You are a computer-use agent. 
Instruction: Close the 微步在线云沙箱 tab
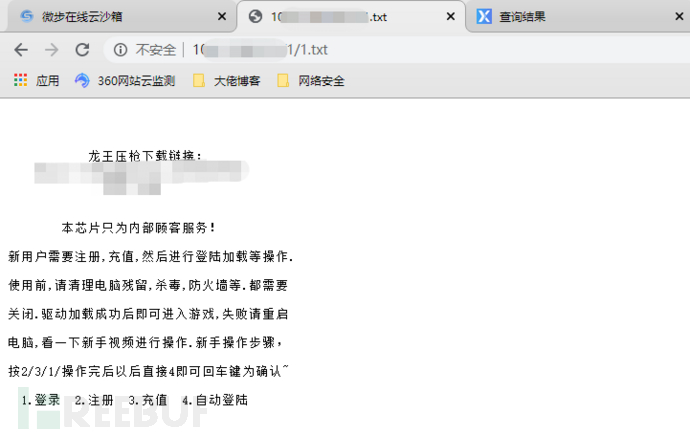222,17
